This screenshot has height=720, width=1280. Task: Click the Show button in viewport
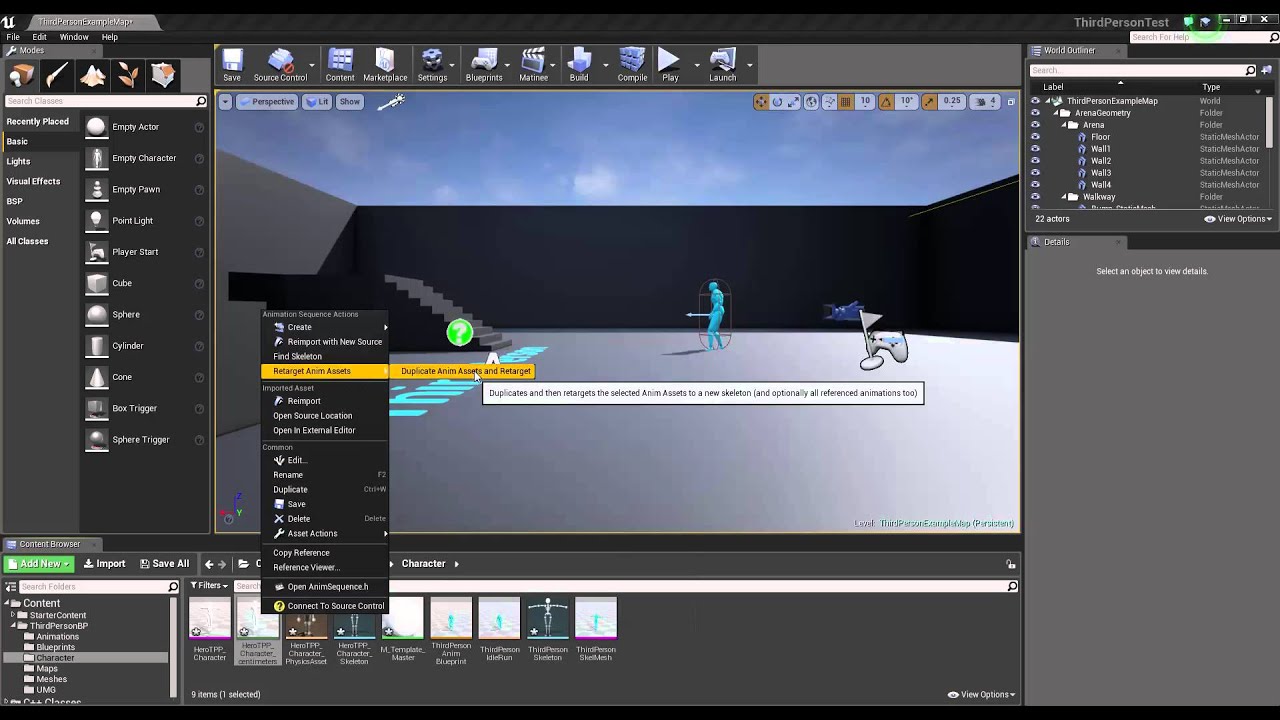(349, 101)
